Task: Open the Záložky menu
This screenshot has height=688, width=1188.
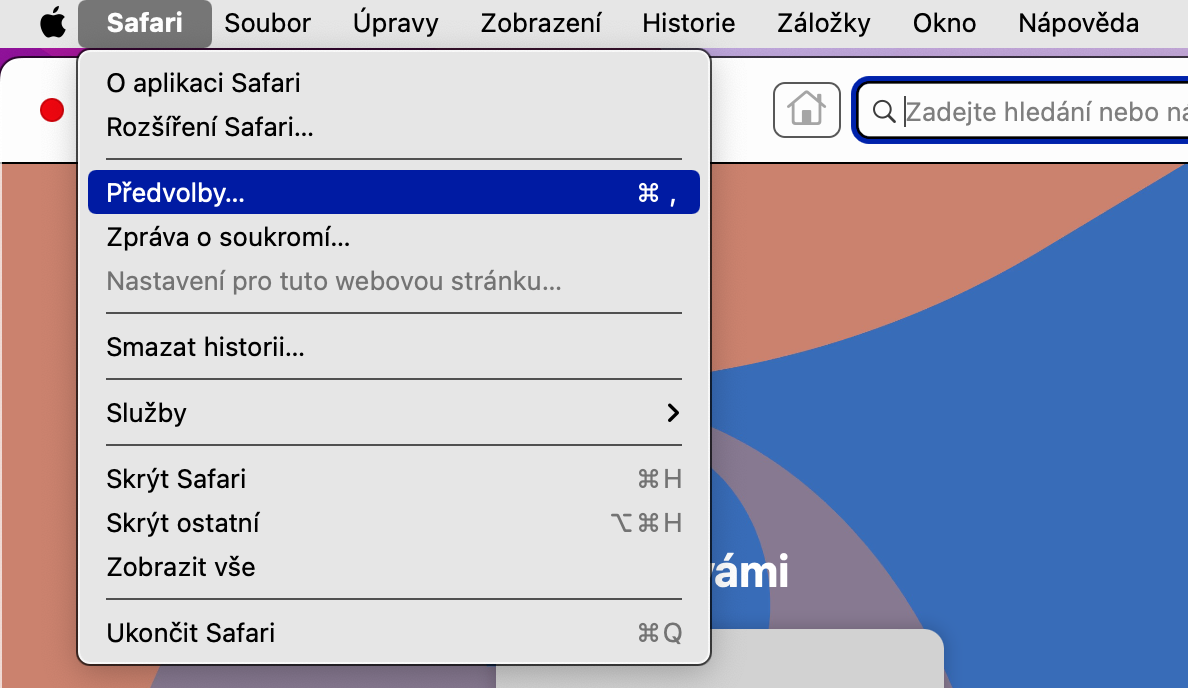Action: tap(824, 23)
